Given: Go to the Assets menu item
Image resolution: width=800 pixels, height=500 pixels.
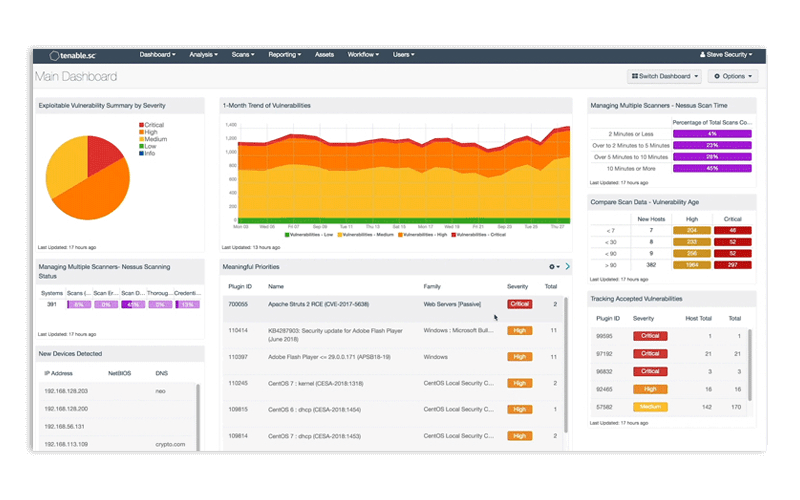Looking at the screenshot, I should [324, 55].
